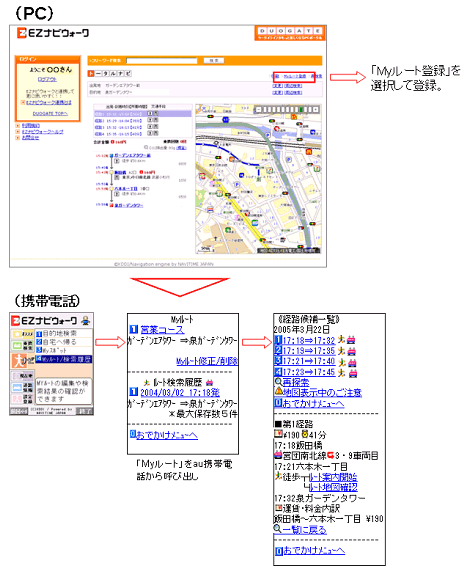Click the train icon beside route 17:18⇒17:32

coord(351,340)
